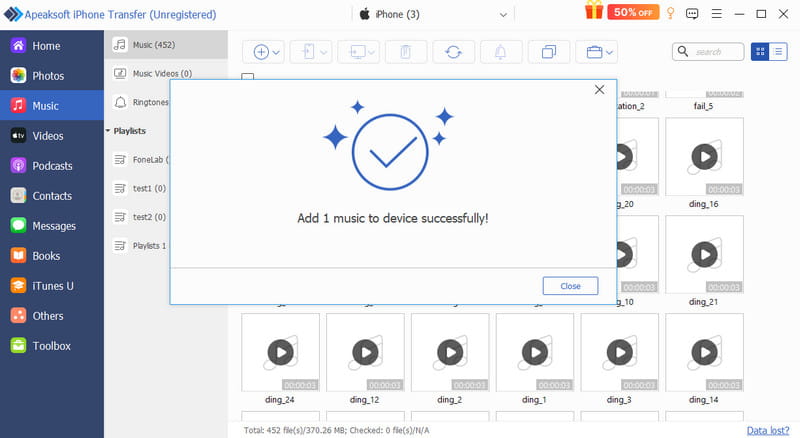Open the Photos section
The width and height of the screenshot is (800, 438).
pyautogui.click(x=52, y=76)
